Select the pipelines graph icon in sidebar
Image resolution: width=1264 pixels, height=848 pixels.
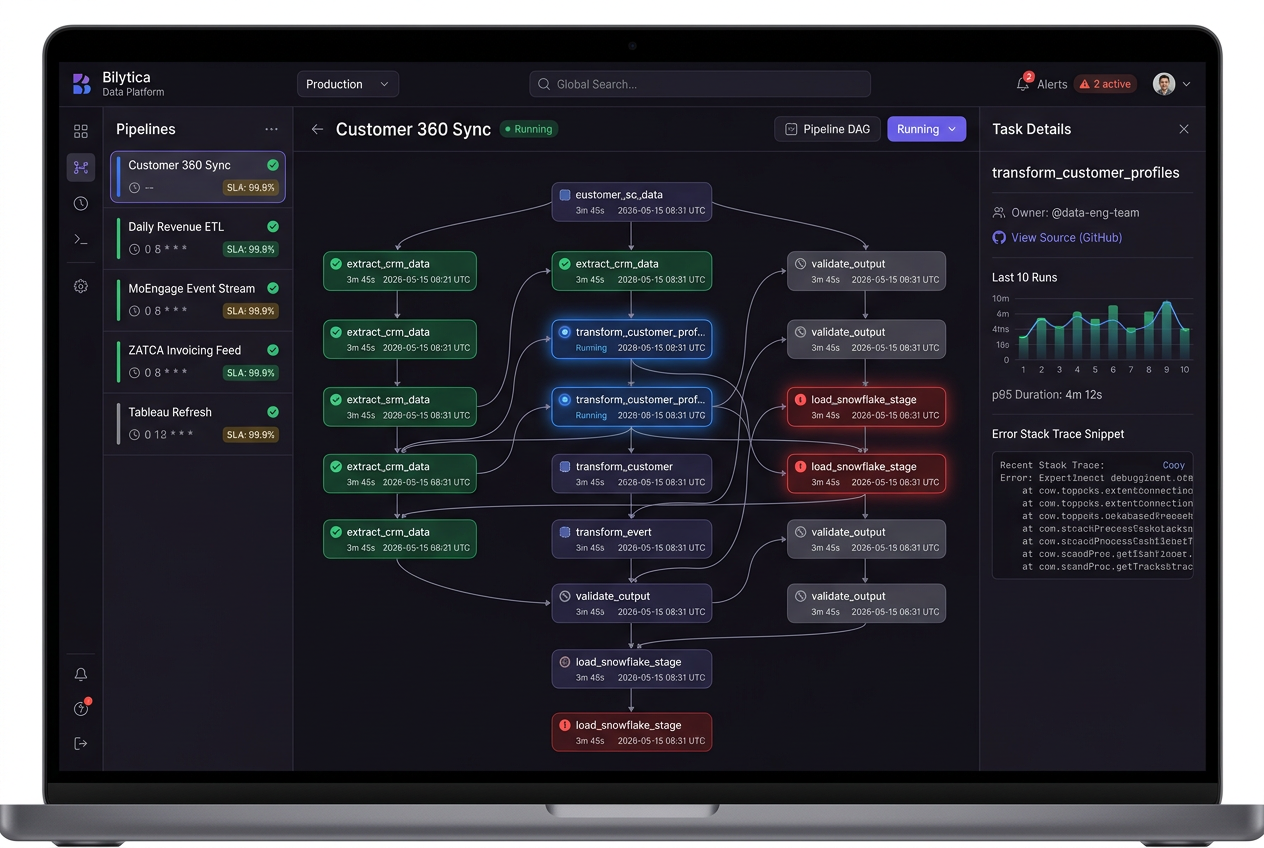click(x=81, y=167)
